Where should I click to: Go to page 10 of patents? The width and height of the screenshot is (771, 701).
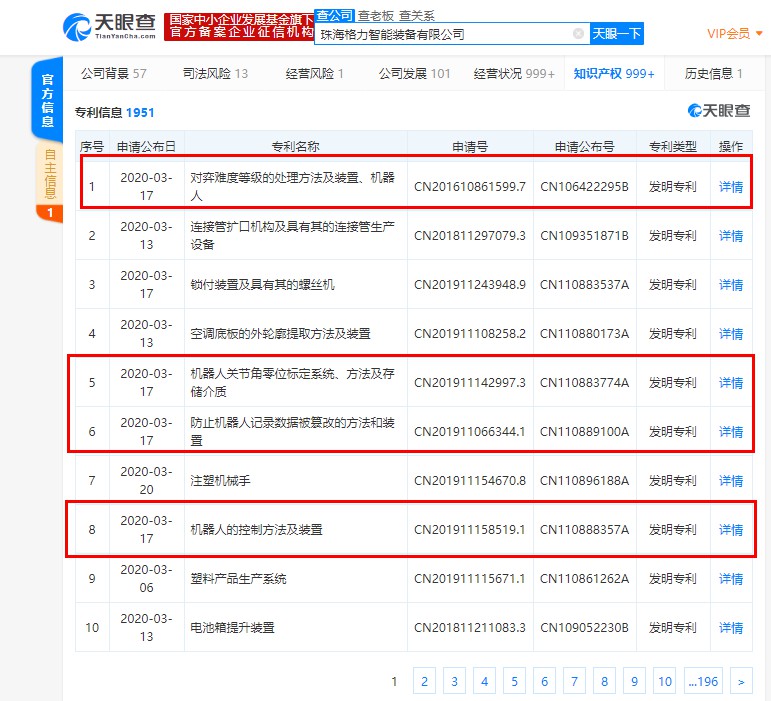tap(665, 681)
